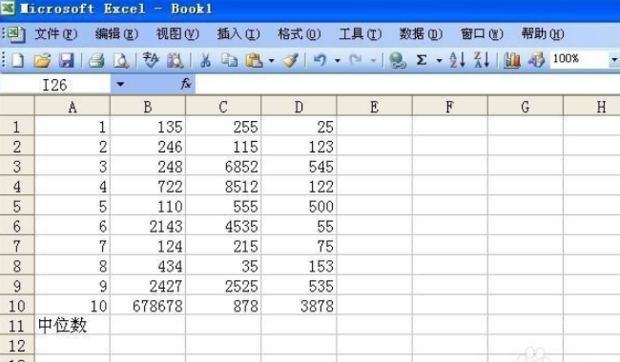Open the 插入(I) menu
The height and width of the screenshot is (362, 620).
238,34
